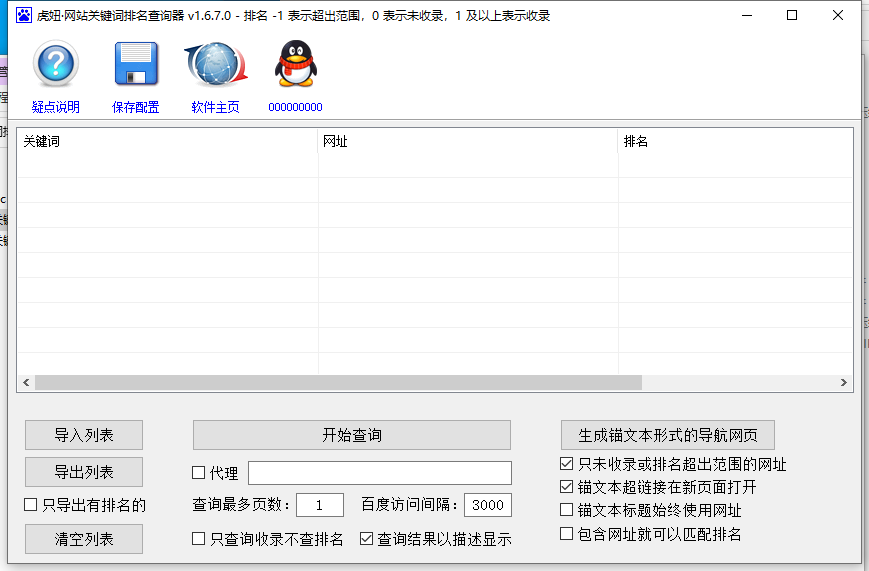This screenshot has height=571, width=869.
Task: Click 生成锚文本形式的导航网页 button
Action: pyautogui.click(x=668, y=435)
